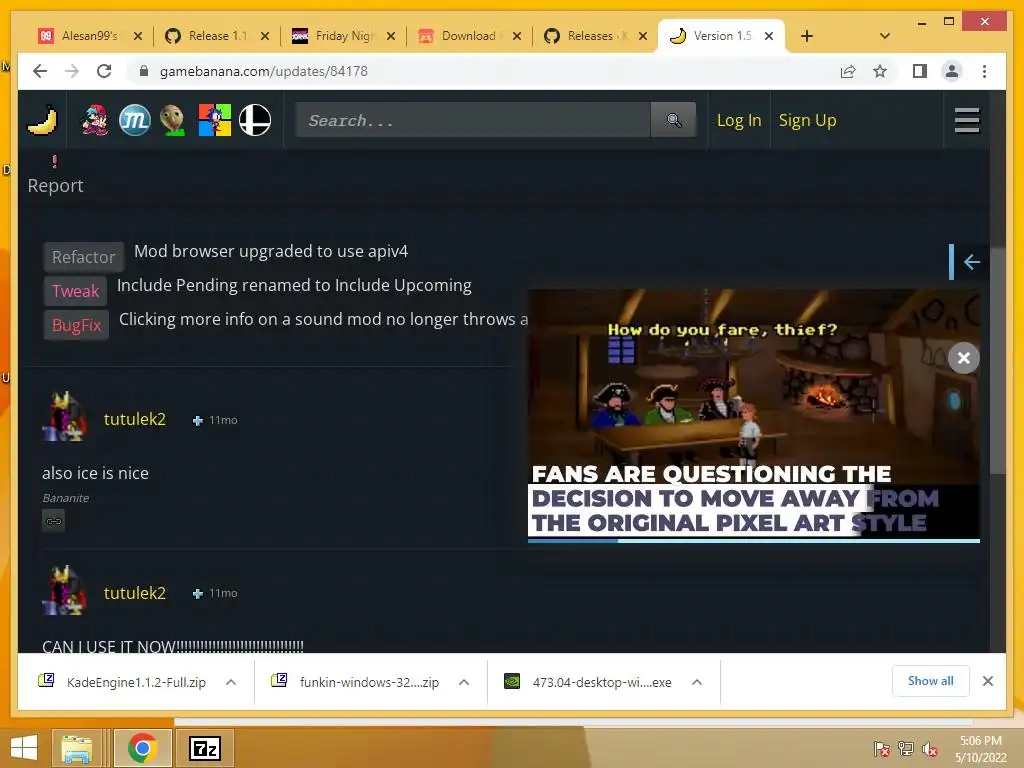
Task: Click the plus icon beside the second 11mo
Action: click(x=198, y=594)
